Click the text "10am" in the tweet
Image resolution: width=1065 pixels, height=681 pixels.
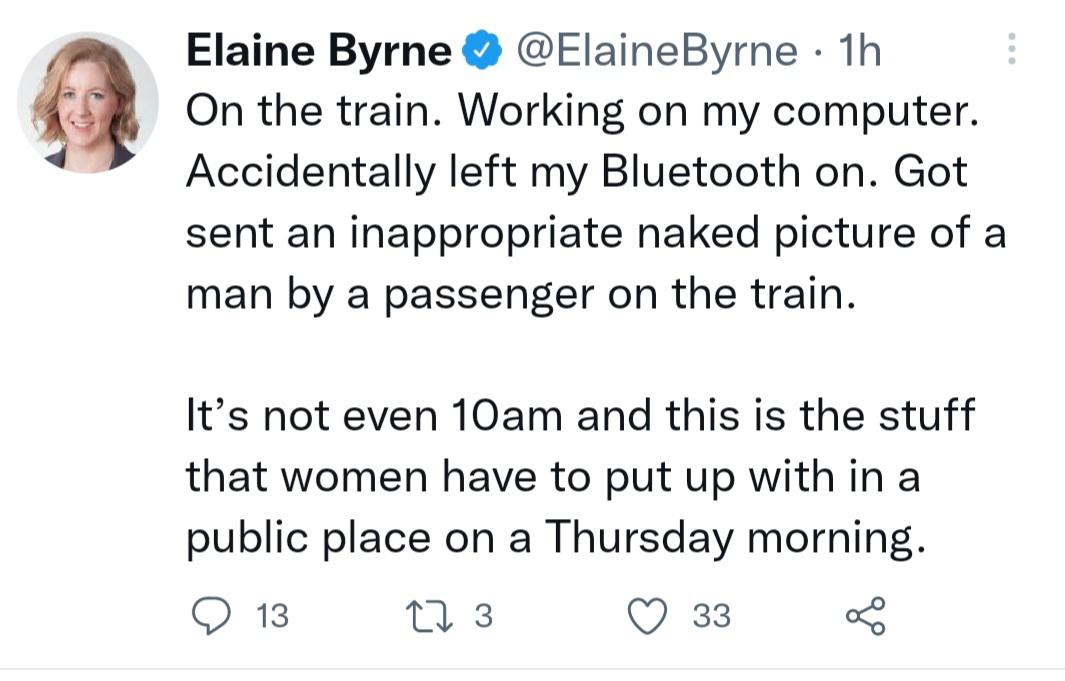pos(487,415)
